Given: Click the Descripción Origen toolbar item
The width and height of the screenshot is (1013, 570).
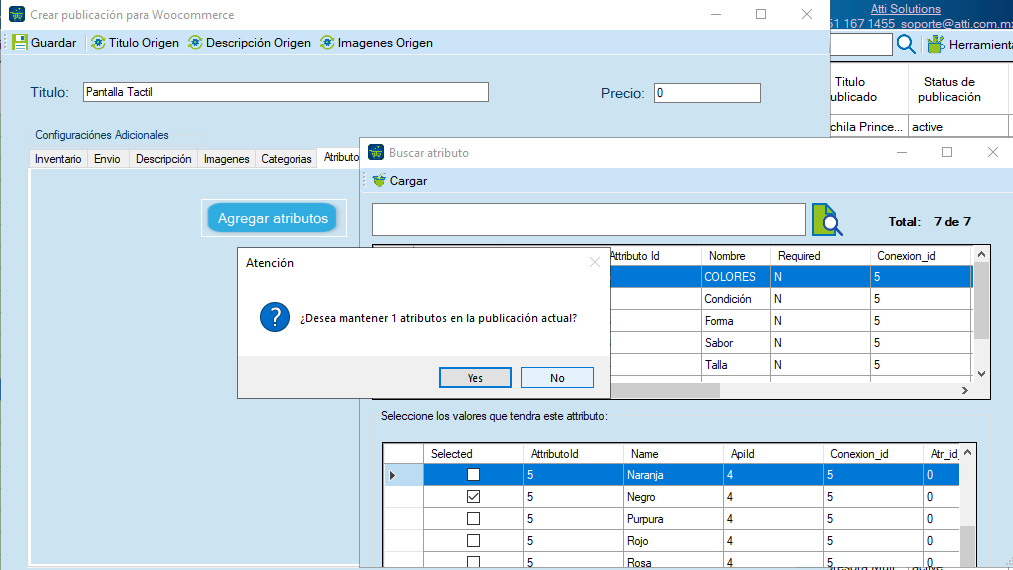Looking at the screenshot, I should click(x=249, y=43).
